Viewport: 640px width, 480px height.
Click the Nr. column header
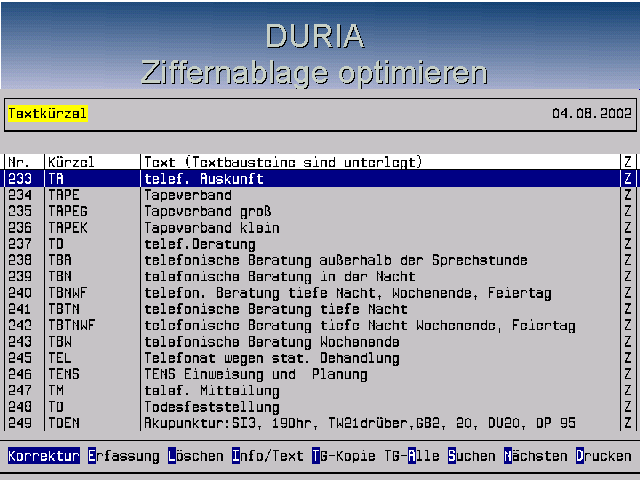pos(19,162)
